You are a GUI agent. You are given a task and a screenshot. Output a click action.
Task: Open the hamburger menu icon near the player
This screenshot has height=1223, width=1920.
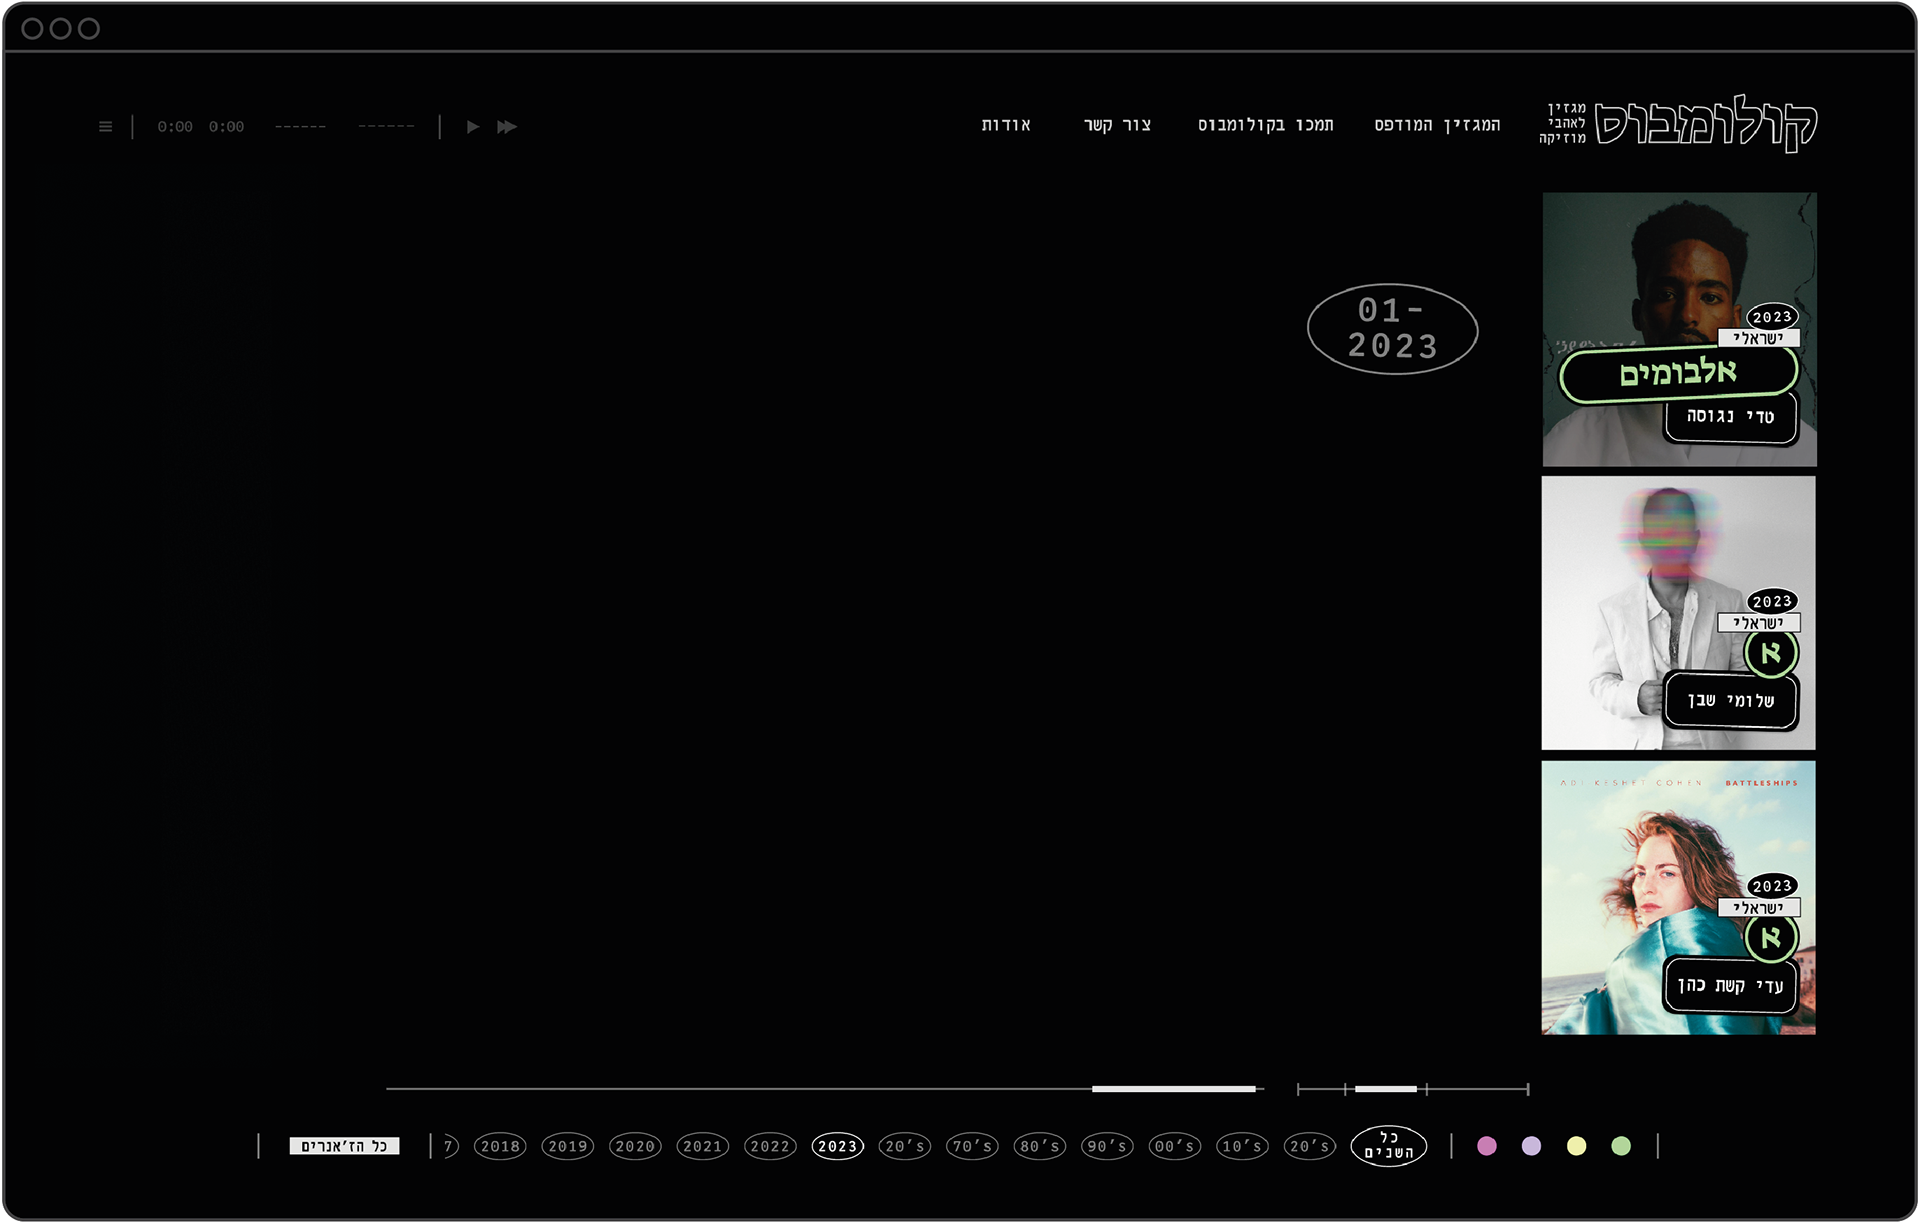pos(105,127)
